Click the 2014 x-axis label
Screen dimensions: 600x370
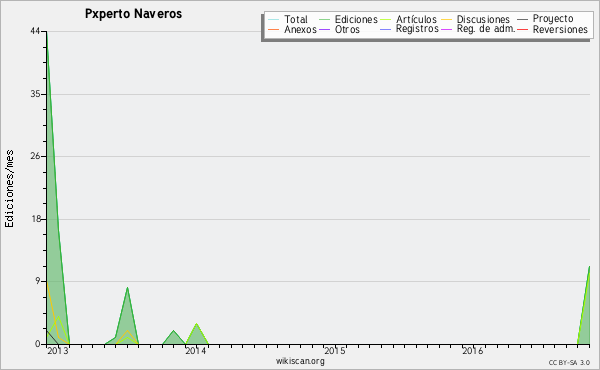(196, 351)
